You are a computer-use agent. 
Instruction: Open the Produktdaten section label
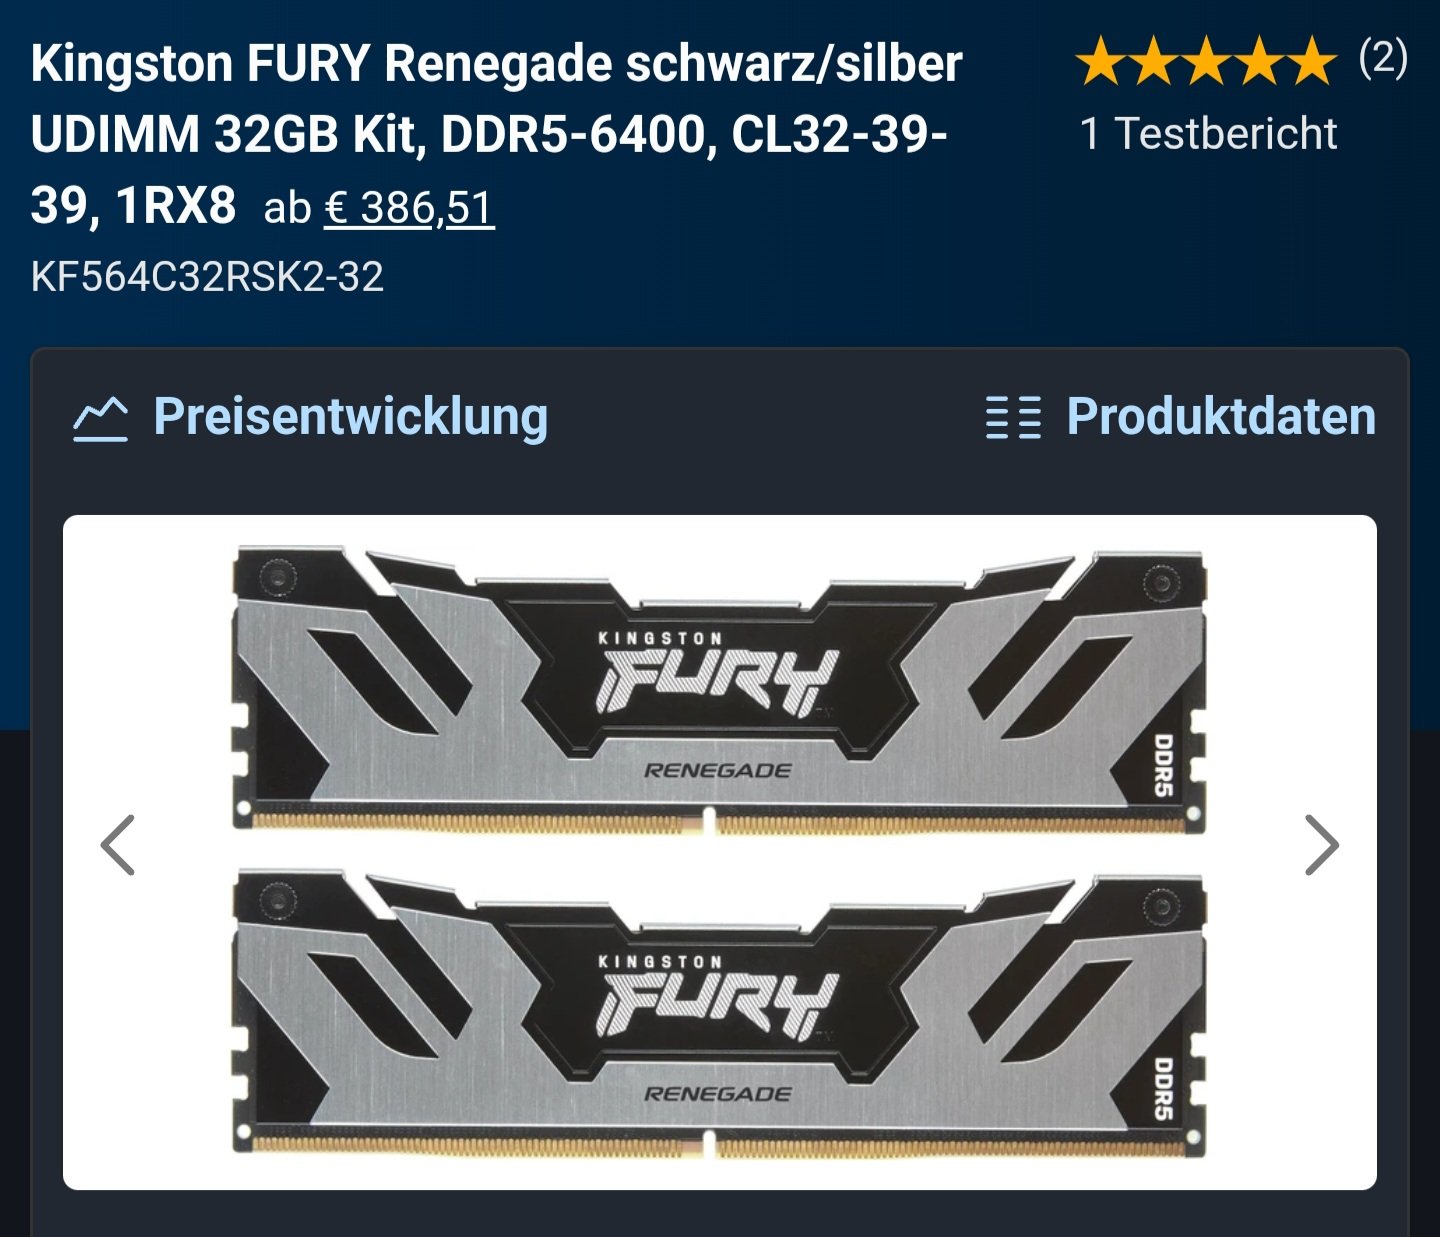tap(1221, 417)
